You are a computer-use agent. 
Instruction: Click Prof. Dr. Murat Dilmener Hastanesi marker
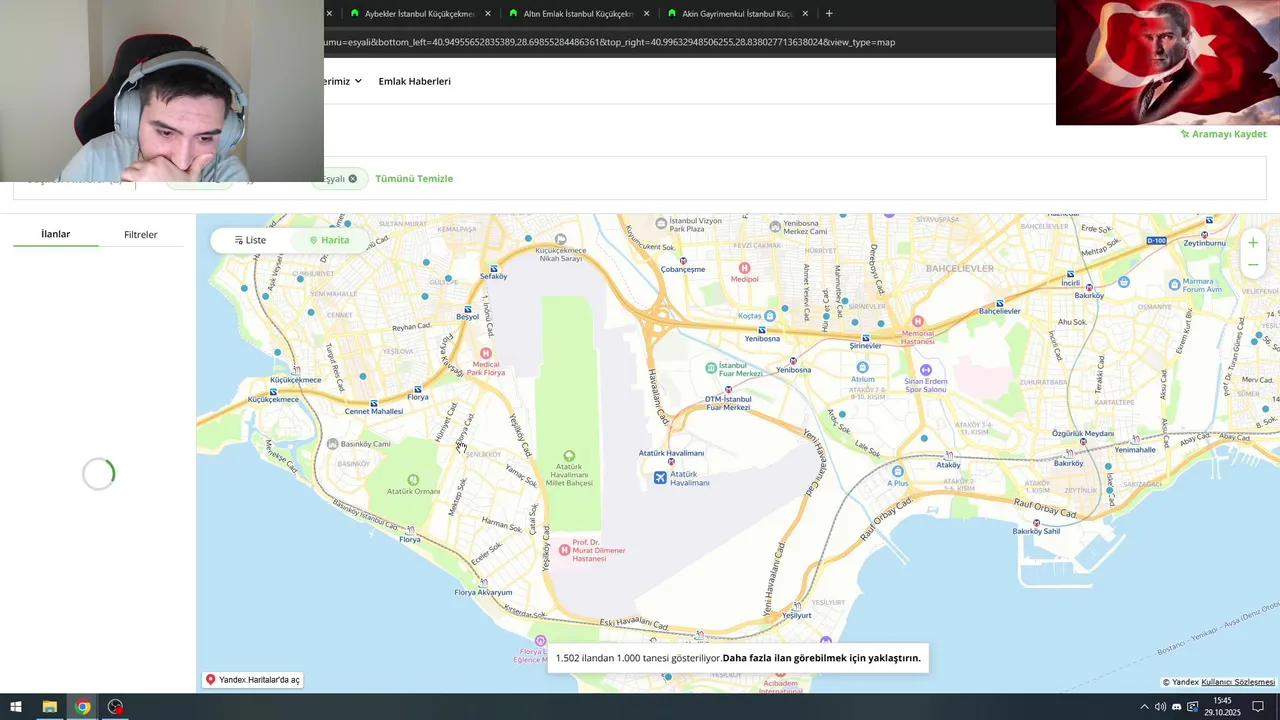pos(565,549)
